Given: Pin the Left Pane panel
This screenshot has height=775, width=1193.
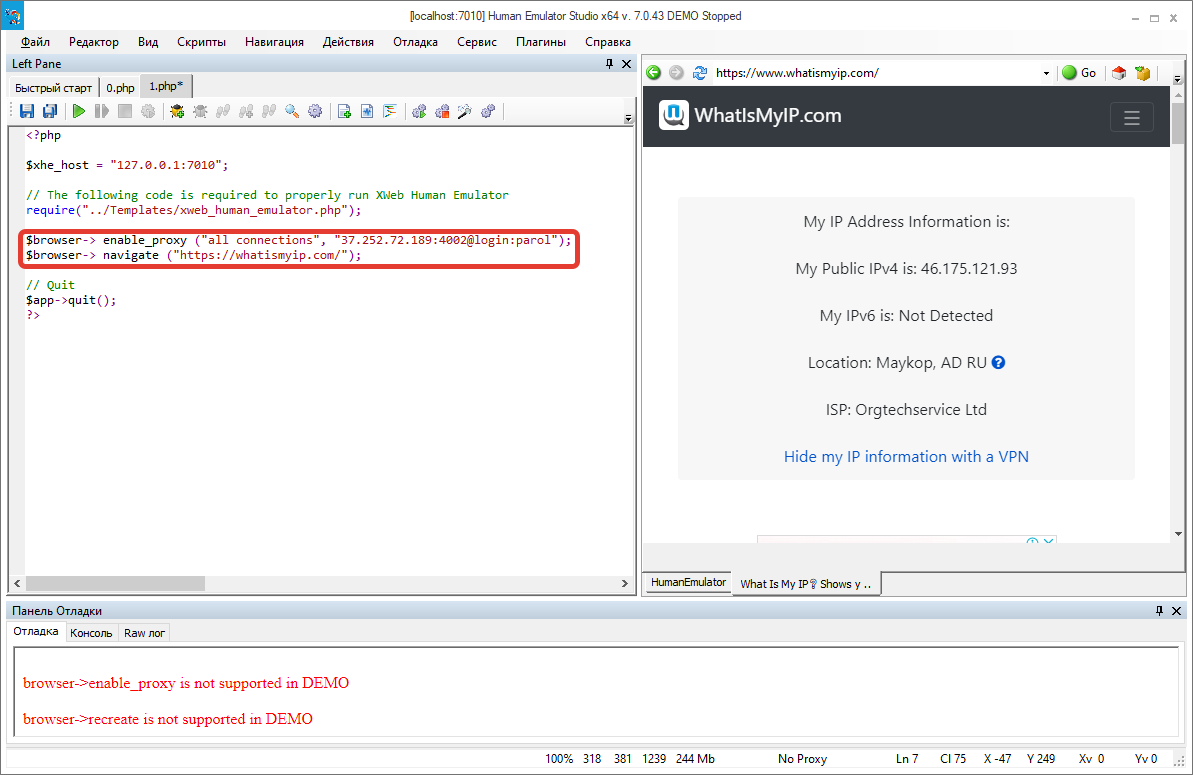Looking at the screenshot, I should click(609, 64).
